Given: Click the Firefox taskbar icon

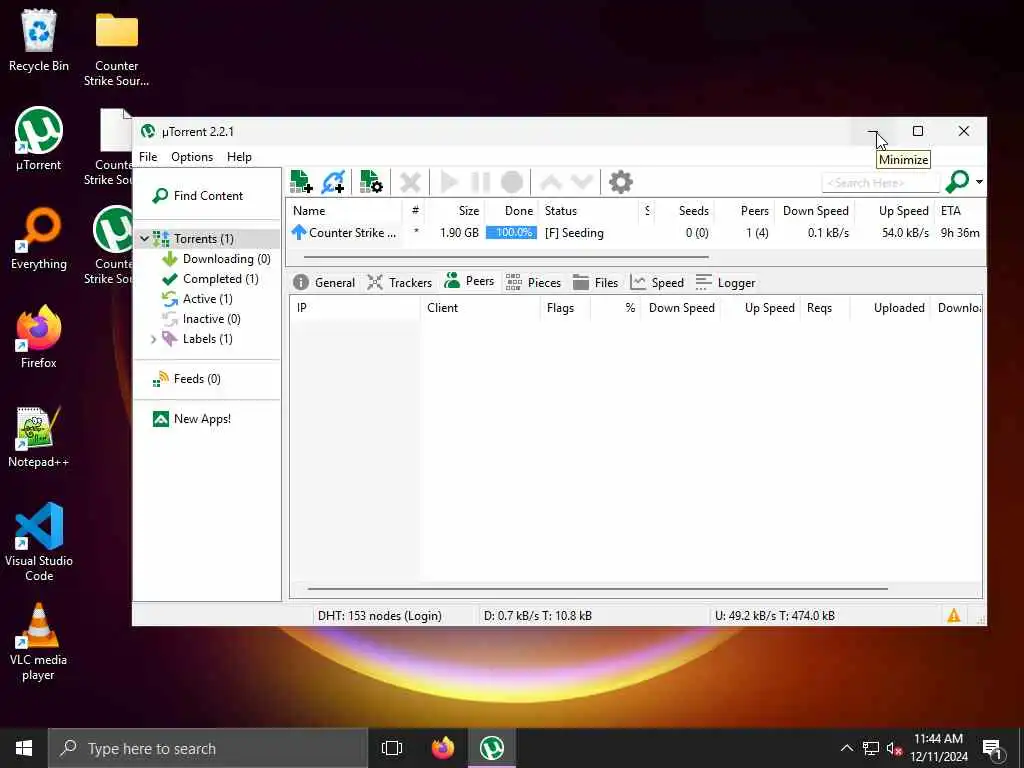Looking at the screenshot, I should (443, 748).
